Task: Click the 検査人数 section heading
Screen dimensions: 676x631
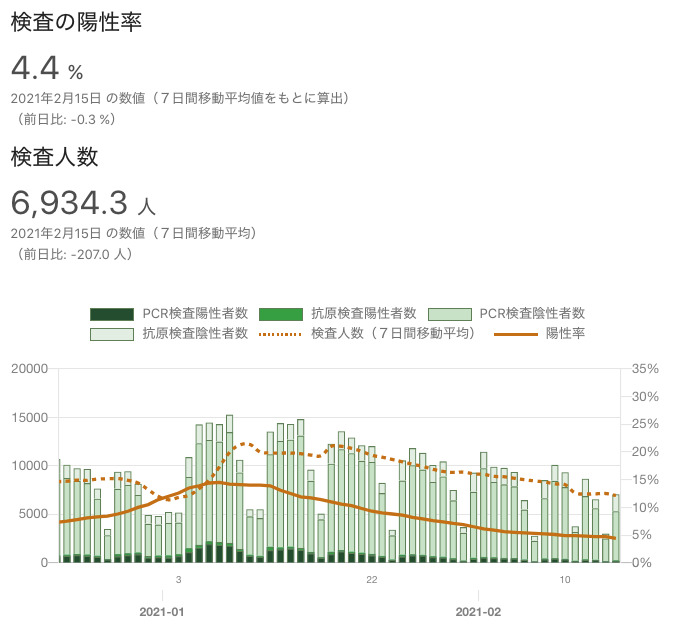Action: [x=54, y=157]
